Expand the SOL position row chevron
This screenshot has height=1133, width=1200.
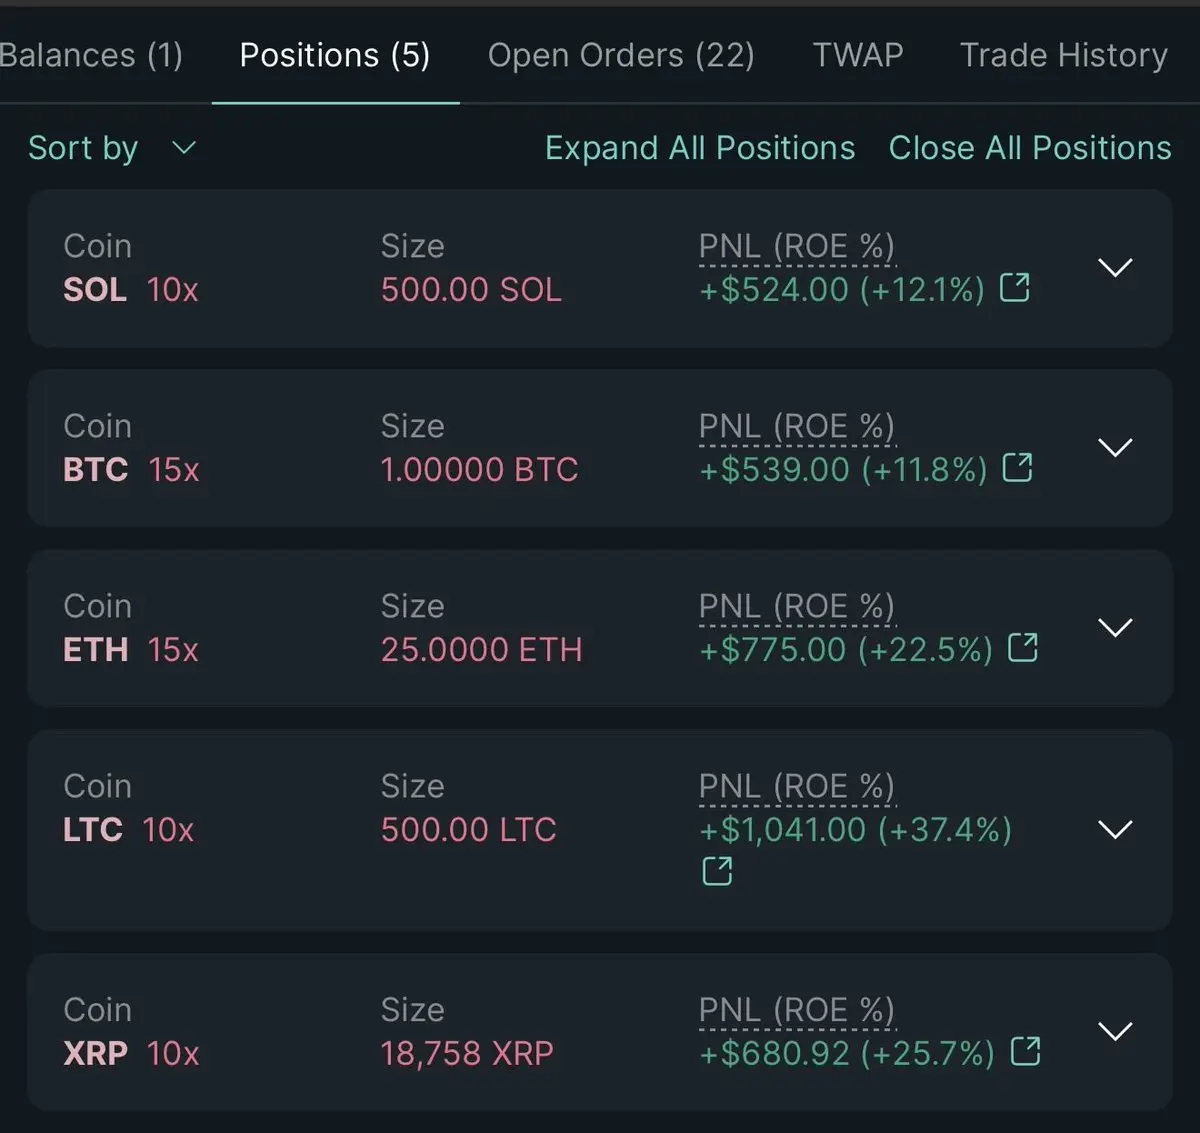(1115, 268)
